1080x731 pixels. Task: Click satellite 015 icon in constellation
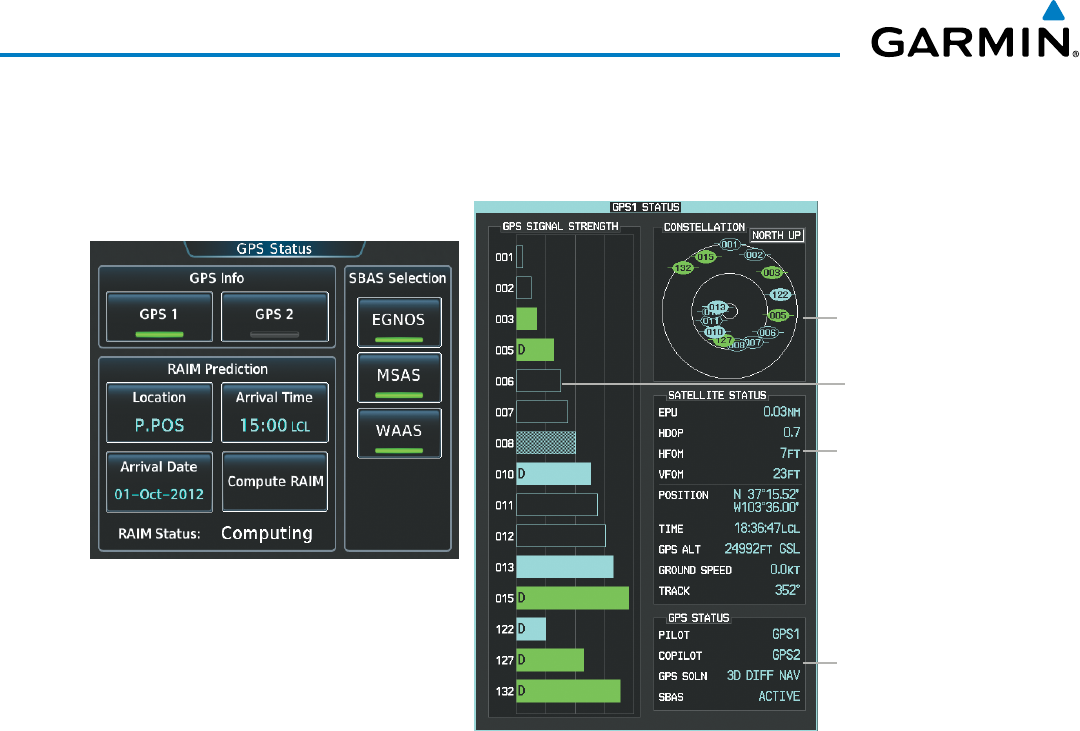[705, 257]
